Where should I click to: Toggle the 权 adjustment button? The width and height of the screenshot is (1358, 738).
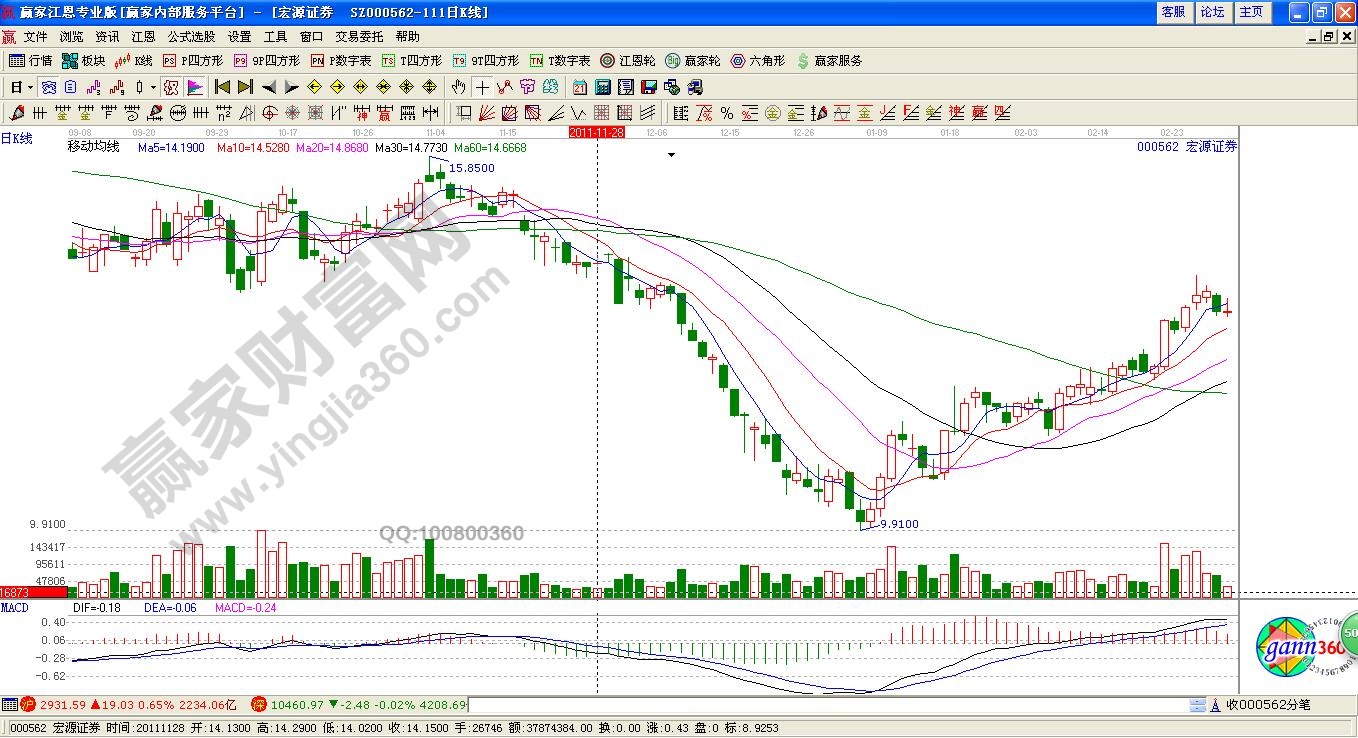point(170,87)
